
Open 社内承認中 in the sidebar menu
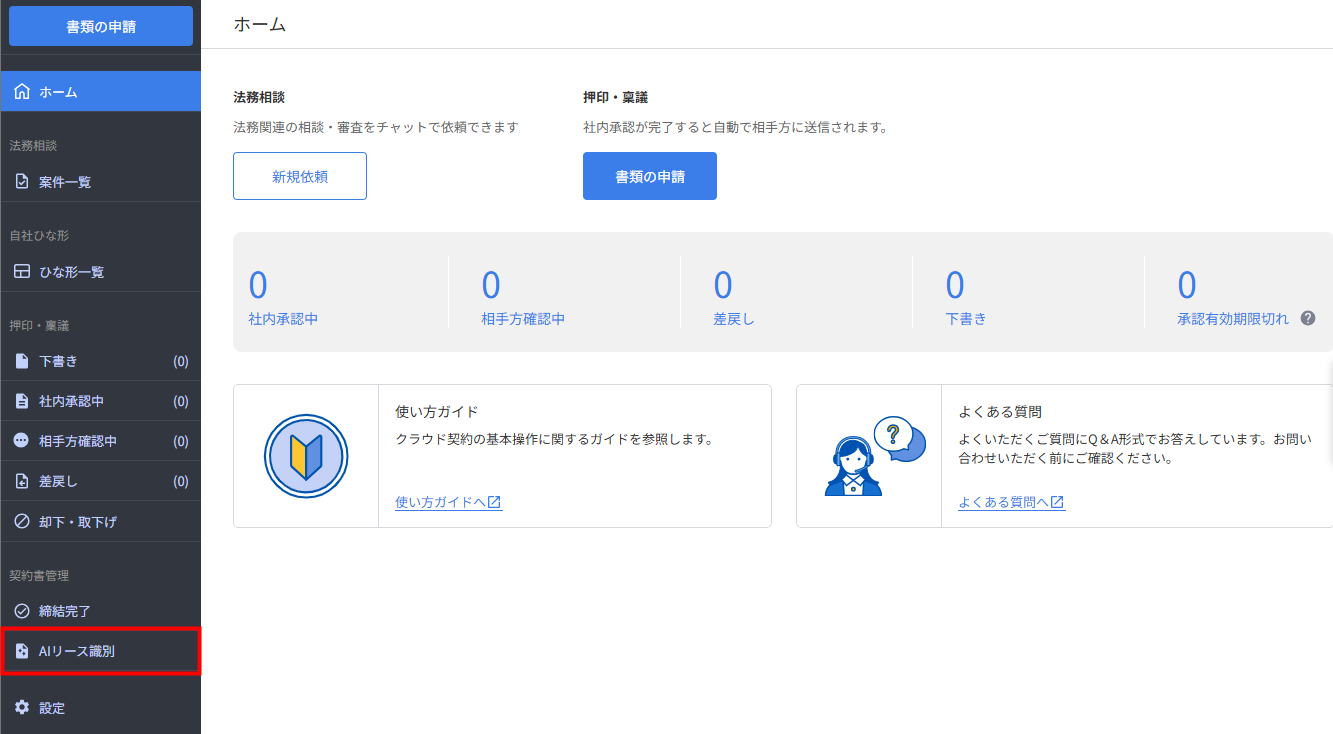[x=72, y=401]
